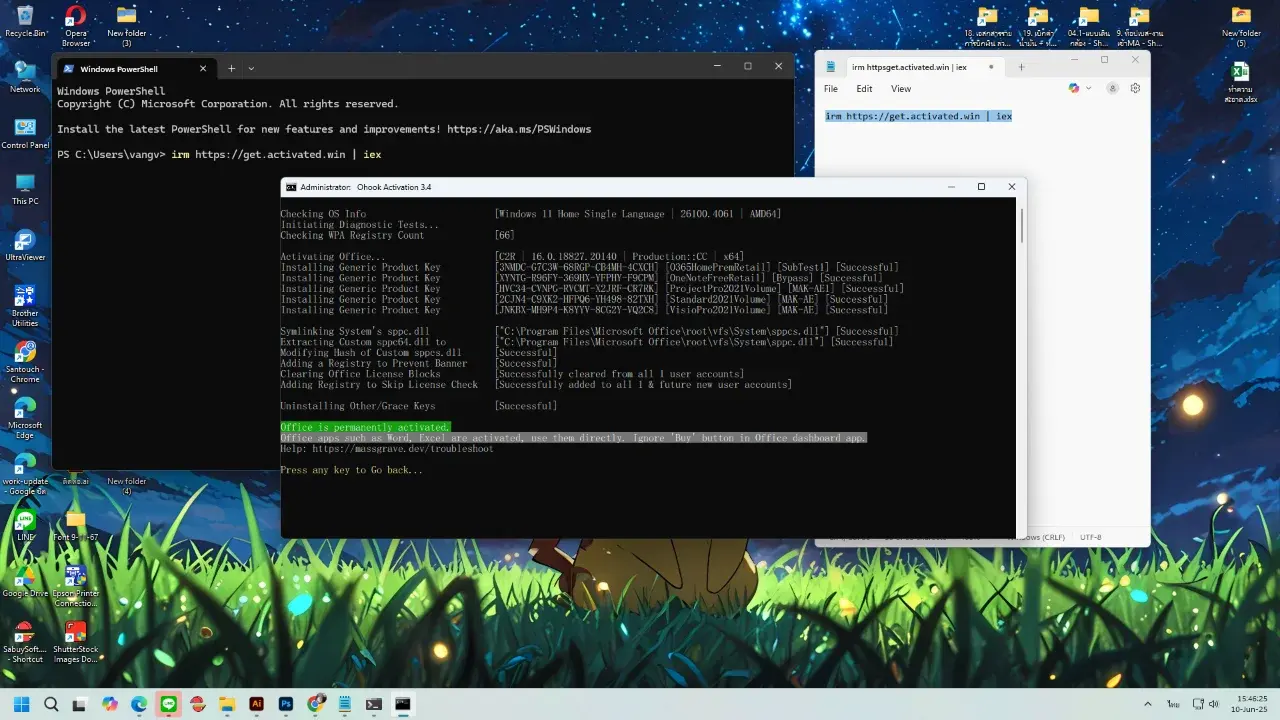The height and width of the screenshot is (720, 1280).
Task: Open Copilot from the taskbar
Action: 109,704
